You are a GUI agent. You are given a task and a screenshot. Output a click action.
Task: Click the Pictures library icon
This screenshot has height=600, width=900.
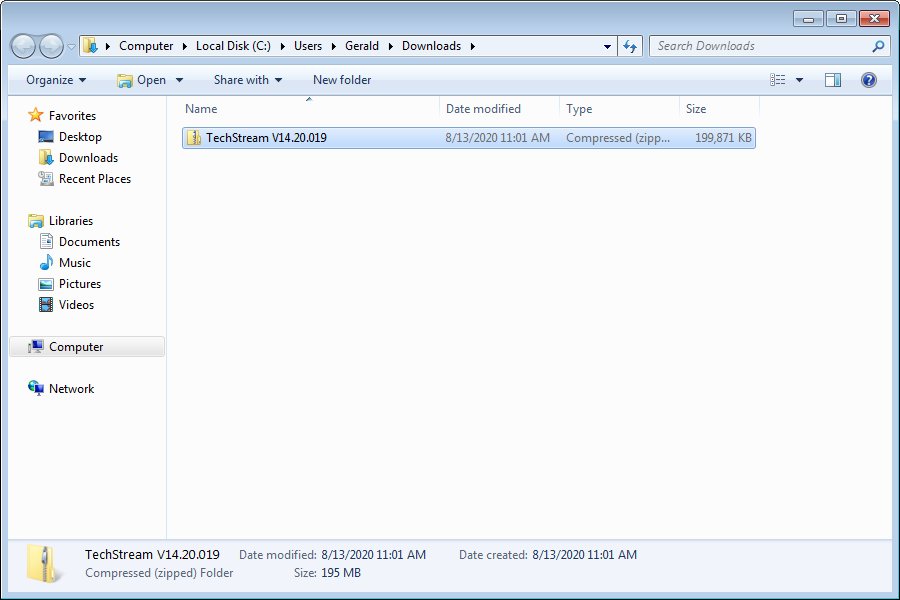coord(46,284)
